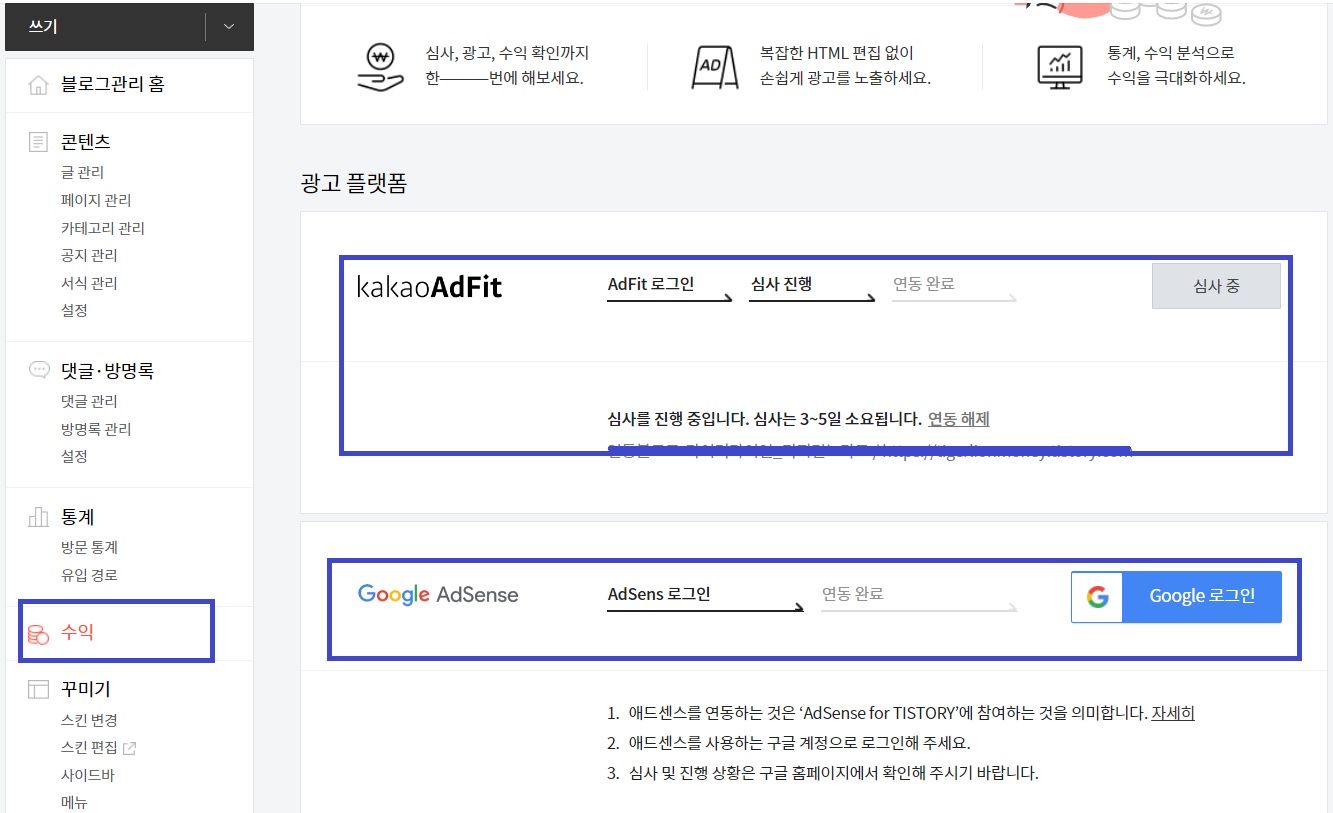Image resolution: width=1333 pixels, height=813 pixels.
Task: Select 카테고리 관리 menu item
Action: (x=102, y=228)
